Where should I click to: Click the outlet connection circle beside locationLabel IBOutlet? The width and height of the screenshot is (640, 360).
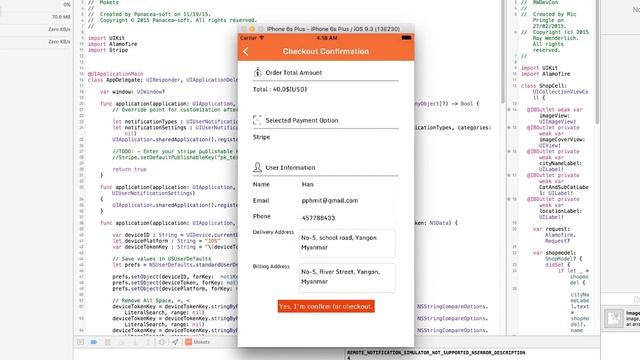[509, 199]
